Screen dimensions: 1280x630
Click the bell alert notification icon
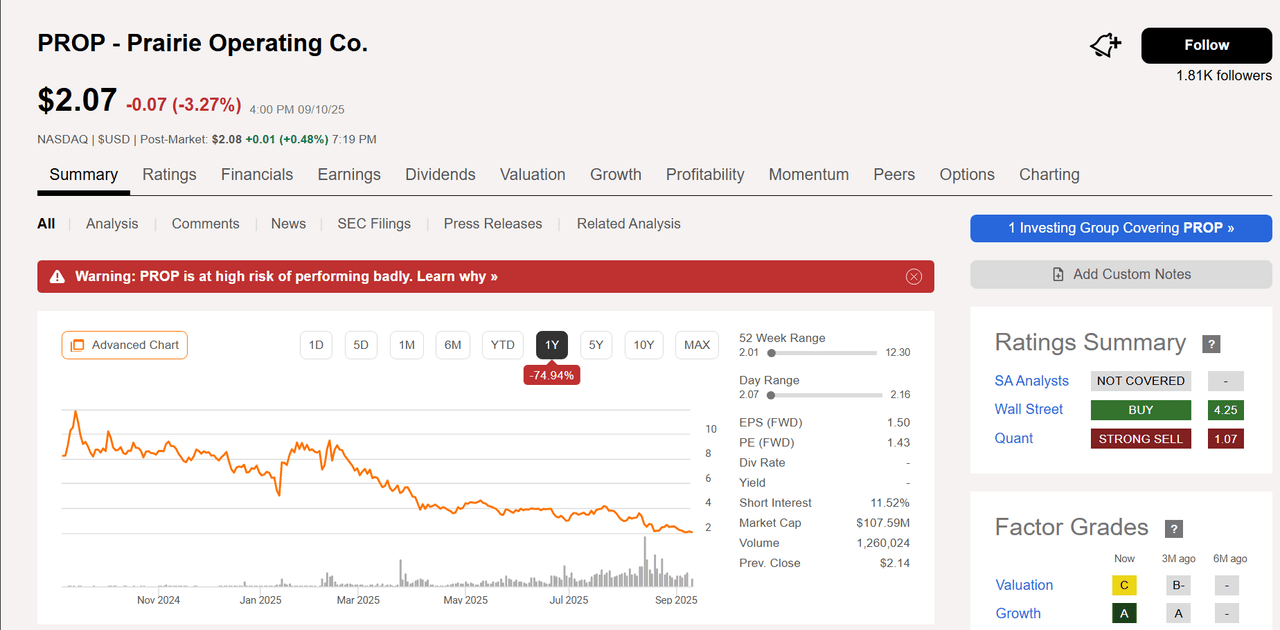coord(1104,44)
